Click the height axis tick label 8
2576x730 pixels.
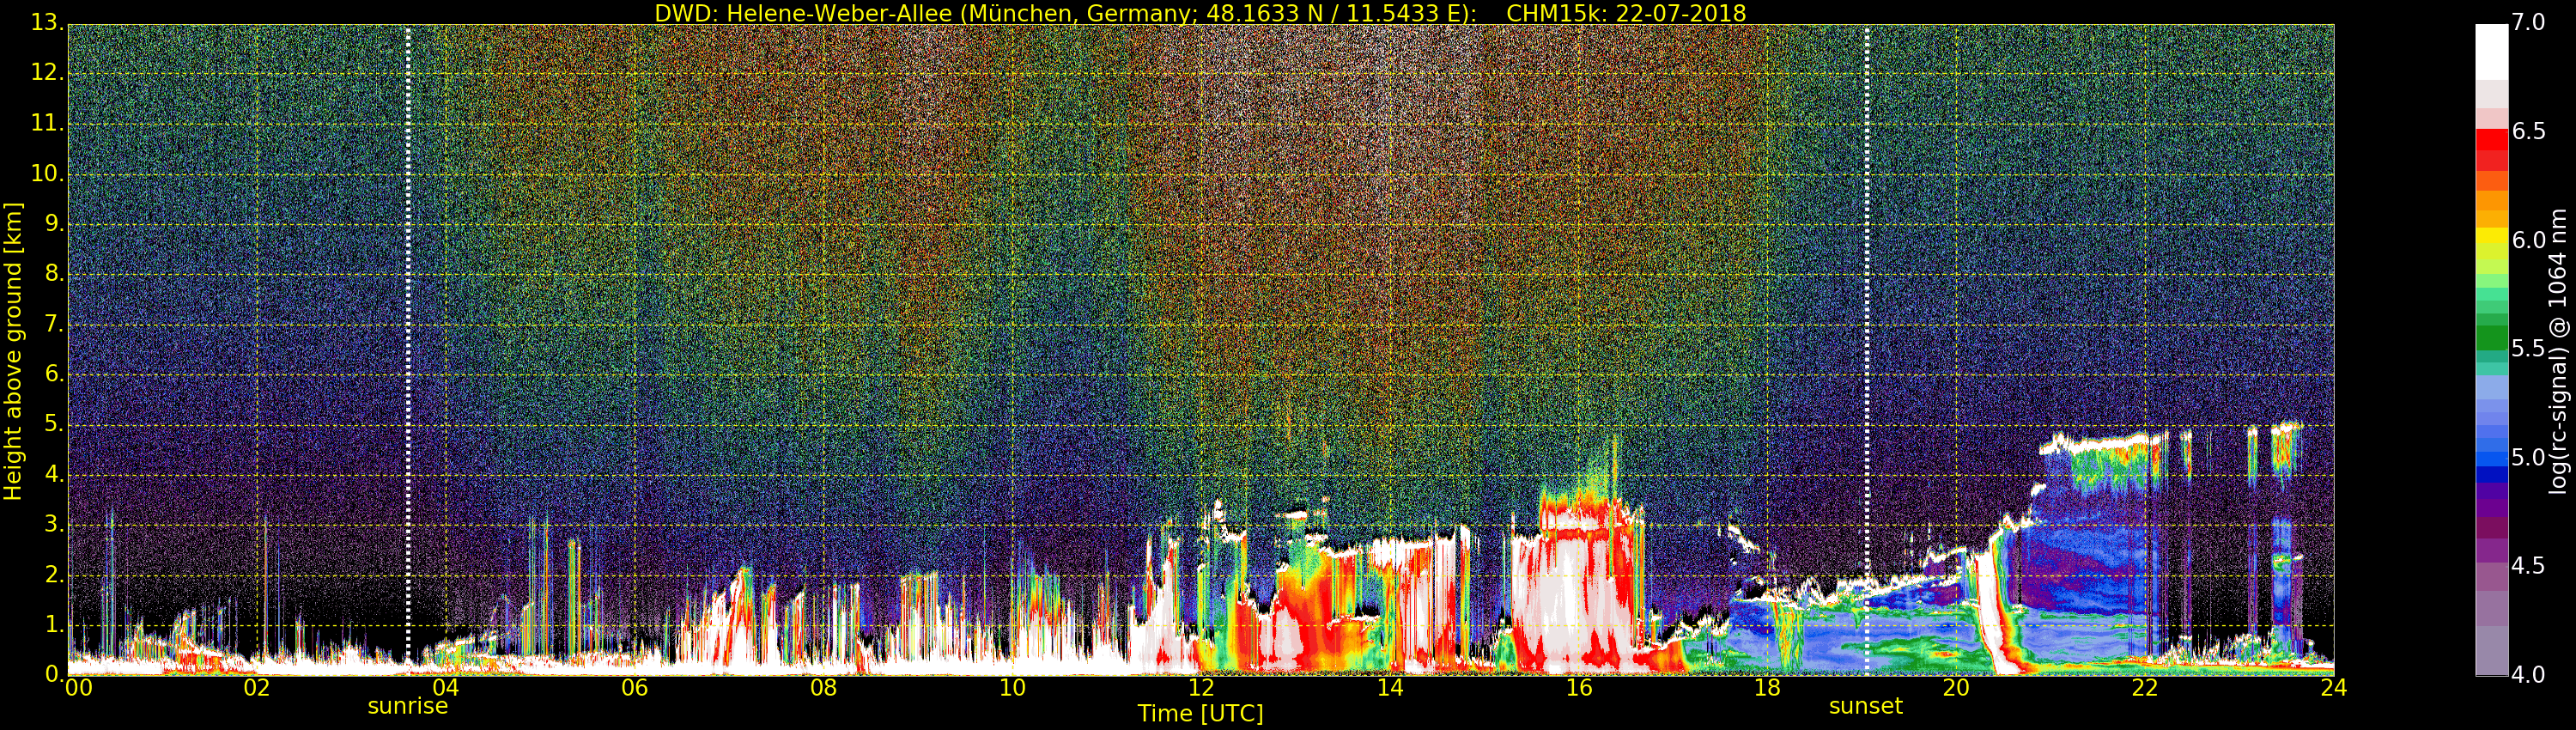53,274
